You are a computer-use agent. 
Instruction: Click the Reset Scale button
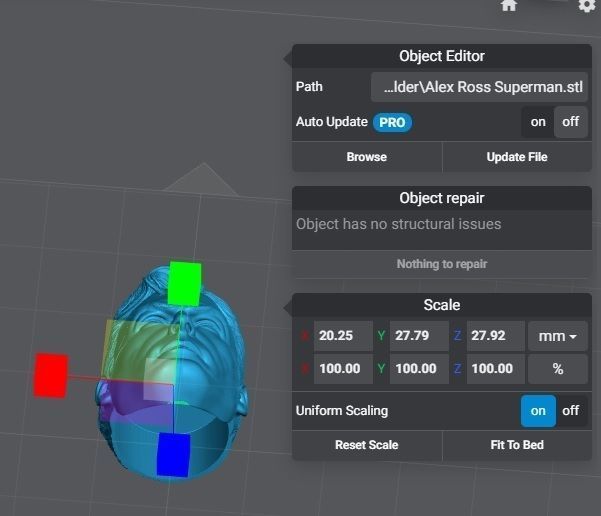coord(367,445)
